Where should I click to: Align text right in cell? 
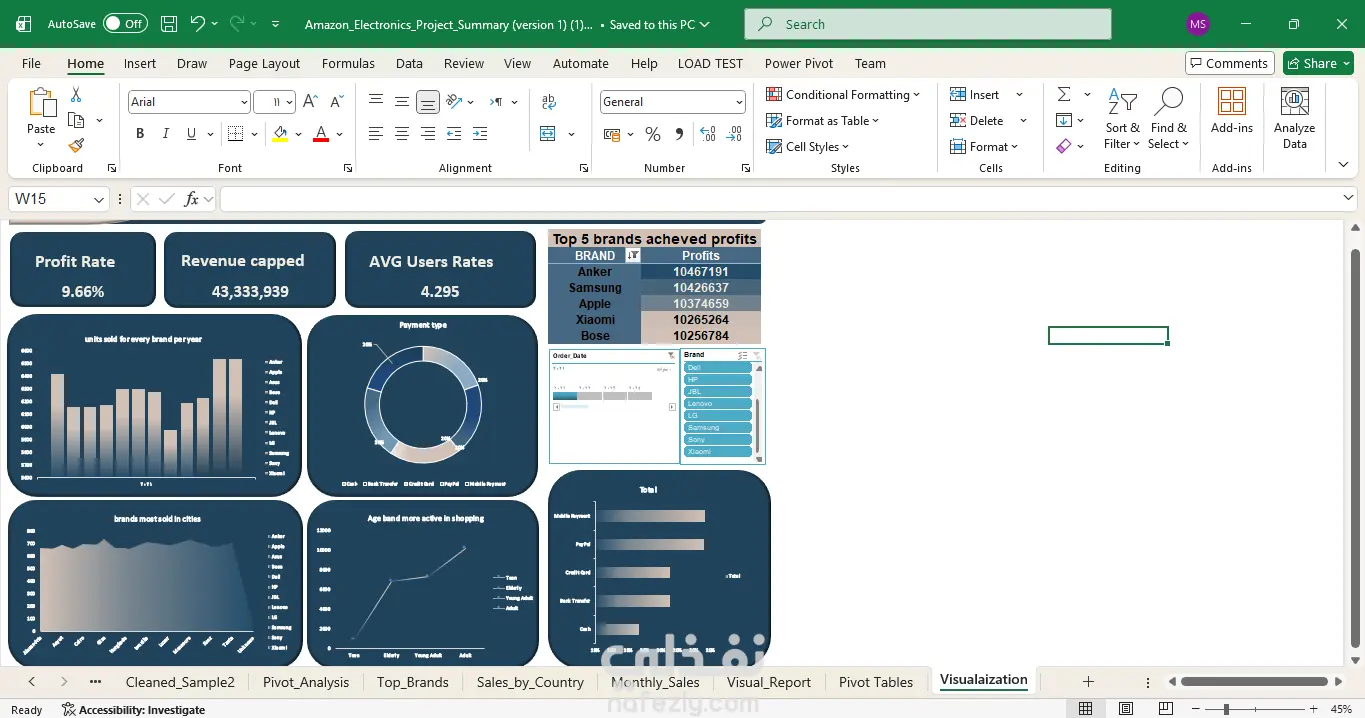(x=428, y=134)
